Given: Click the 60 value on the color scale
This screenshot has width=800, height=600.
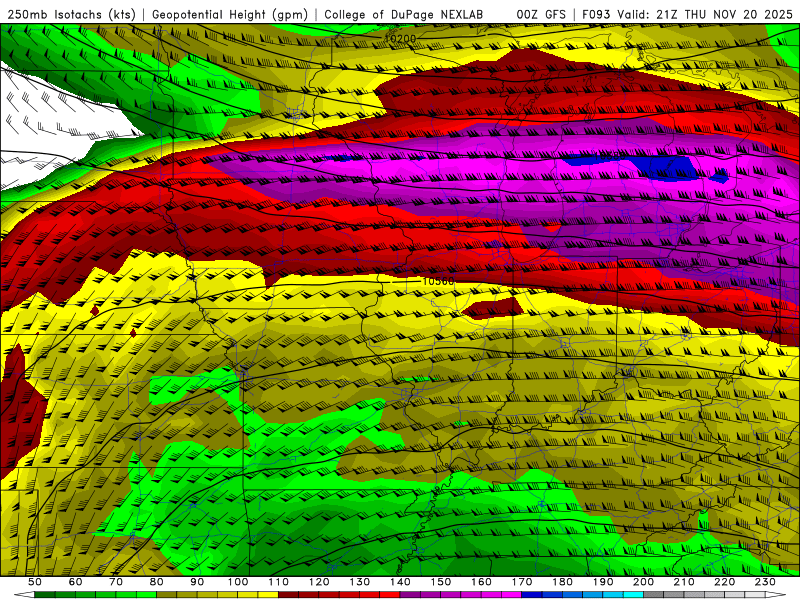Looking at the screenshot, I should [x=75, y=582].
